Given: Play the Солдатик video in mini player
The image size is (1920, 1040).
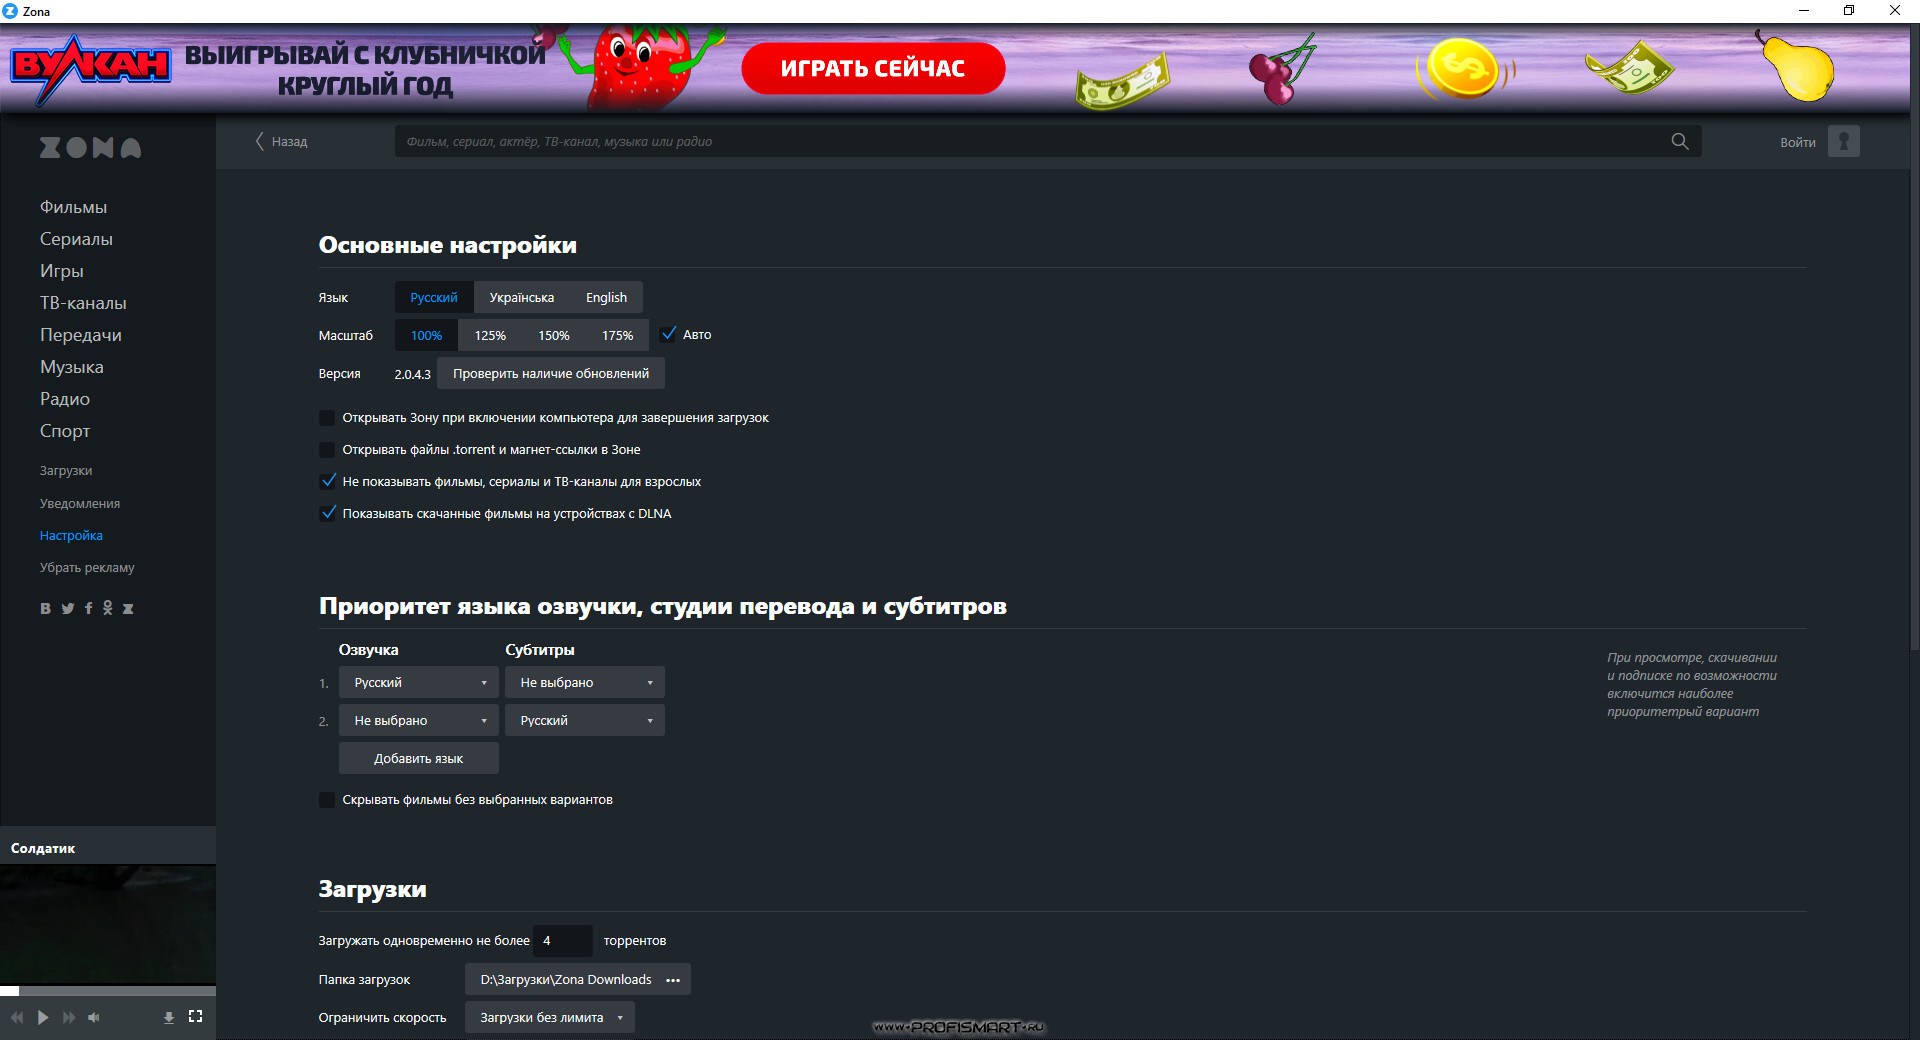Looking at the screenshot, I should tap(43, 1017).
